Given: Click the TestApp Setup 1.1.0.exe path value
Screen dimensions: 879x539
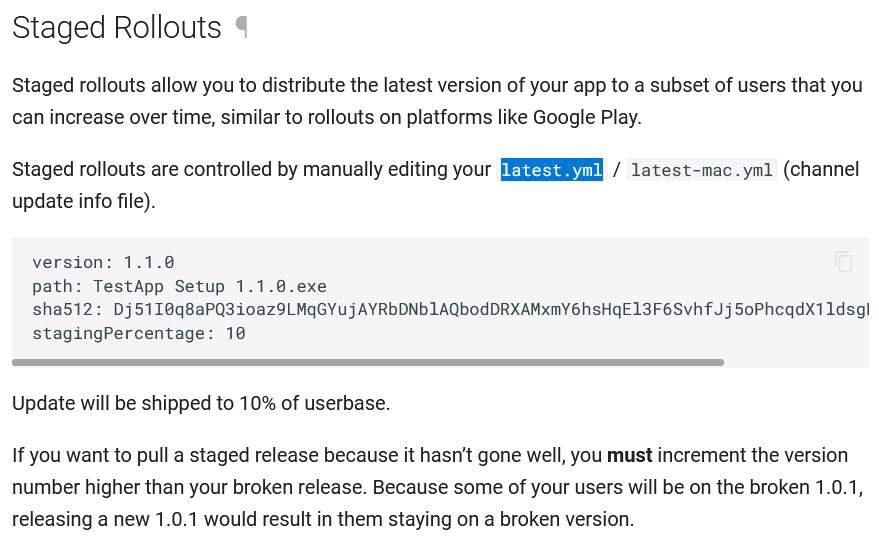Looking at the screenshot, I should coord(210,286).
